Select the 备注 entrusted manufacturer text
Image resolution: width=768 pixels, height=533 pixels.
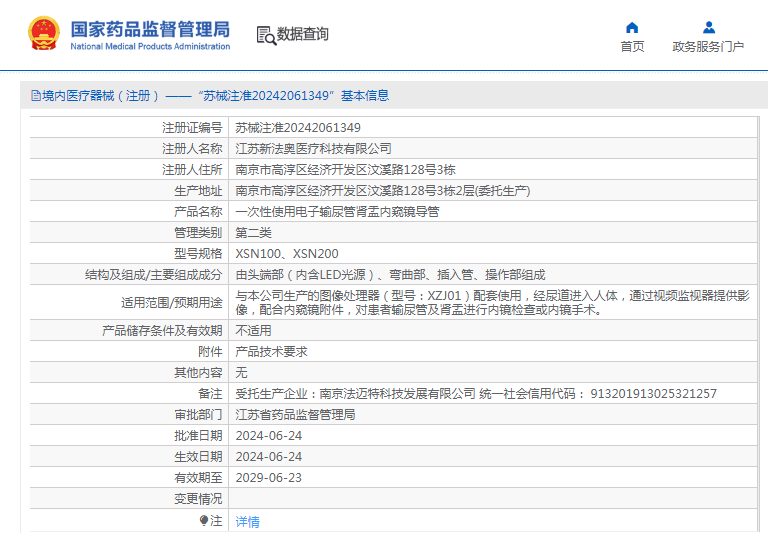click(x=476, y=394)
